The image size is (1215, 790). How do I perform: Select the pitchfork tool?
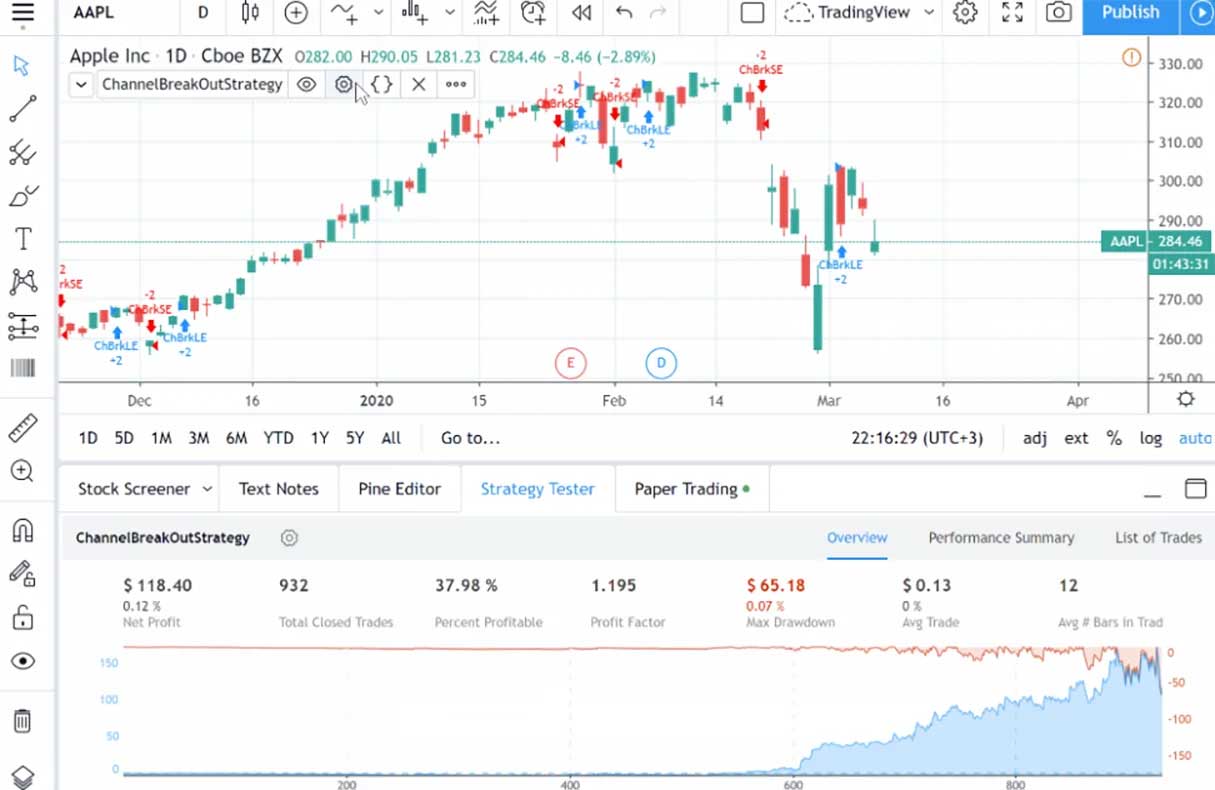coord(22,152)
